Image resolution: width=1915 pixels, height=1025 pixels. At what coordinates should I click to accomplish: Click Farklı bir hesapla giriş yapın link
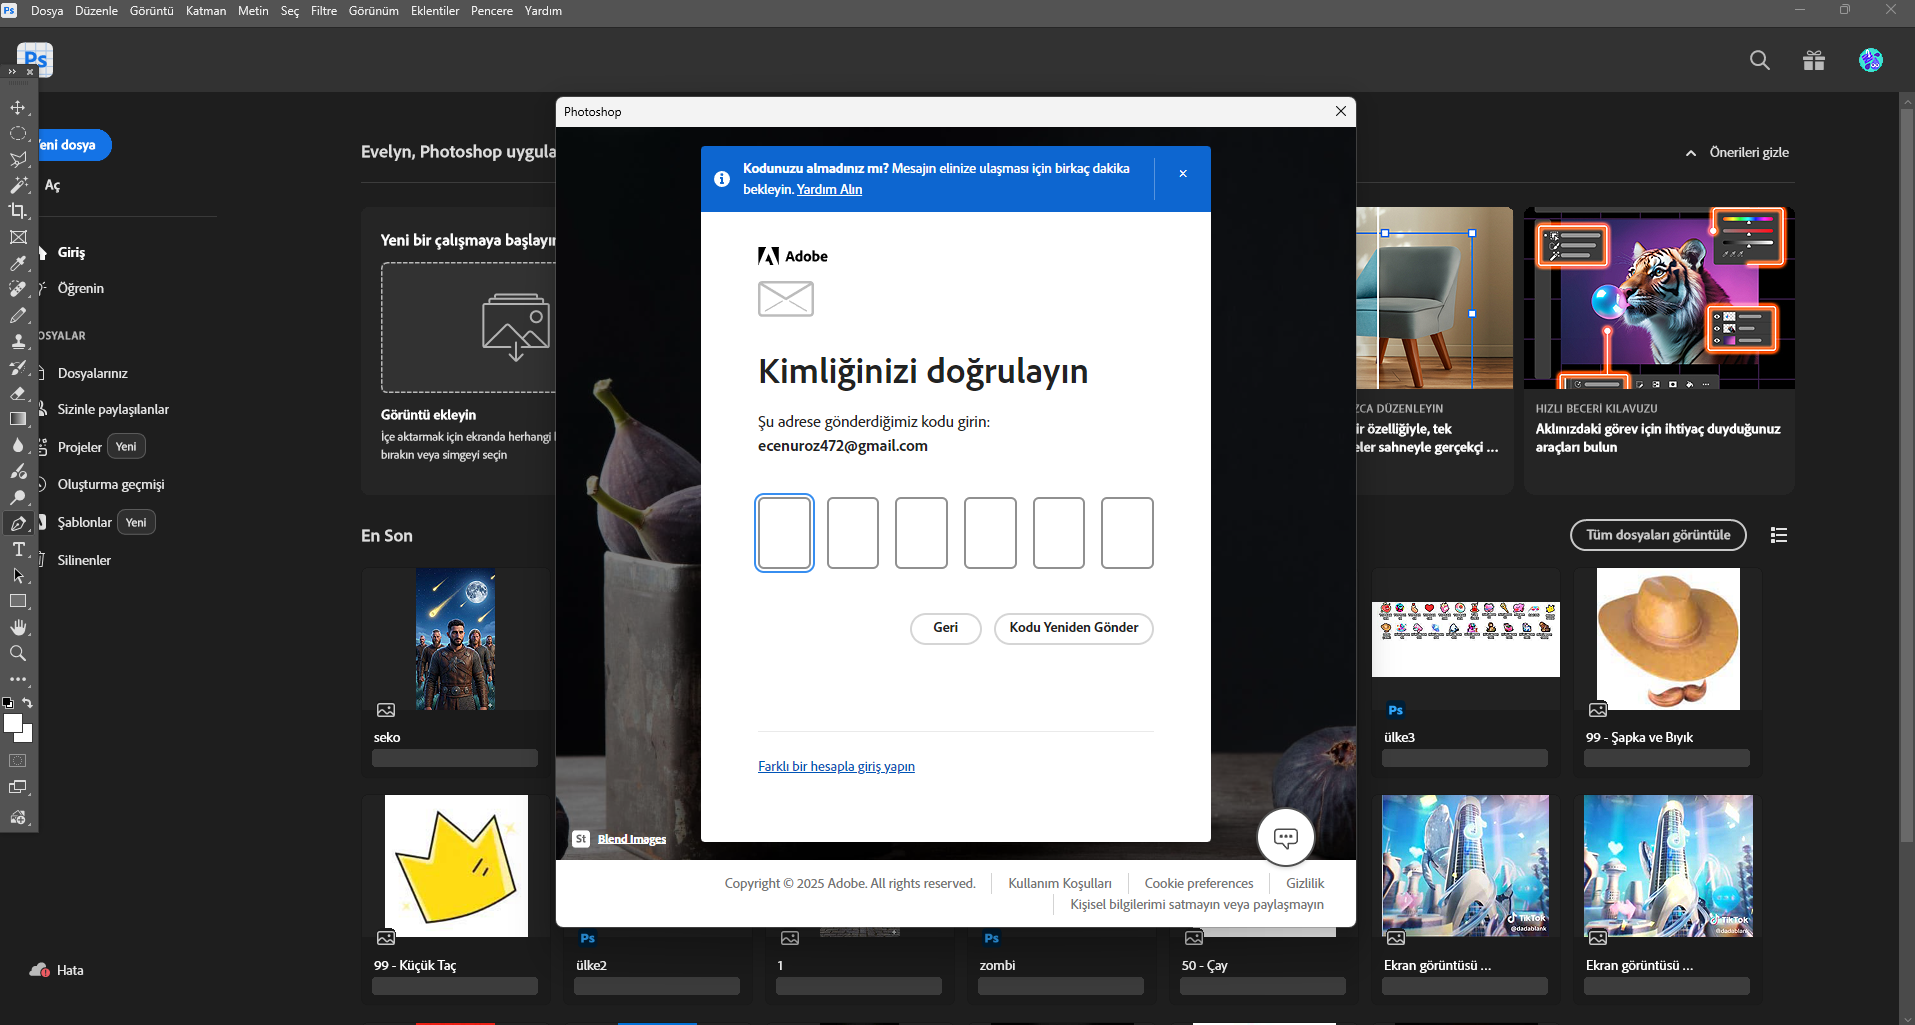tap(836, 766)
